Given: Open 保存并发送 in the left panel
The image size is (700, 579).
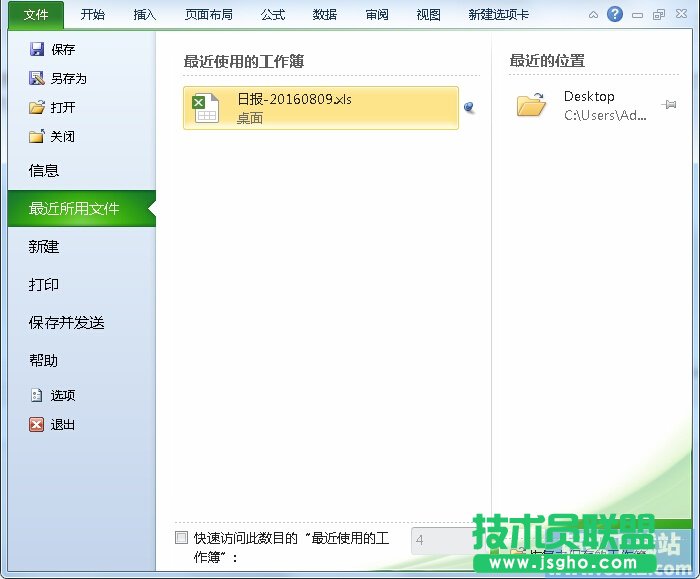Looking at the screenshot, I should pos(67,323).
